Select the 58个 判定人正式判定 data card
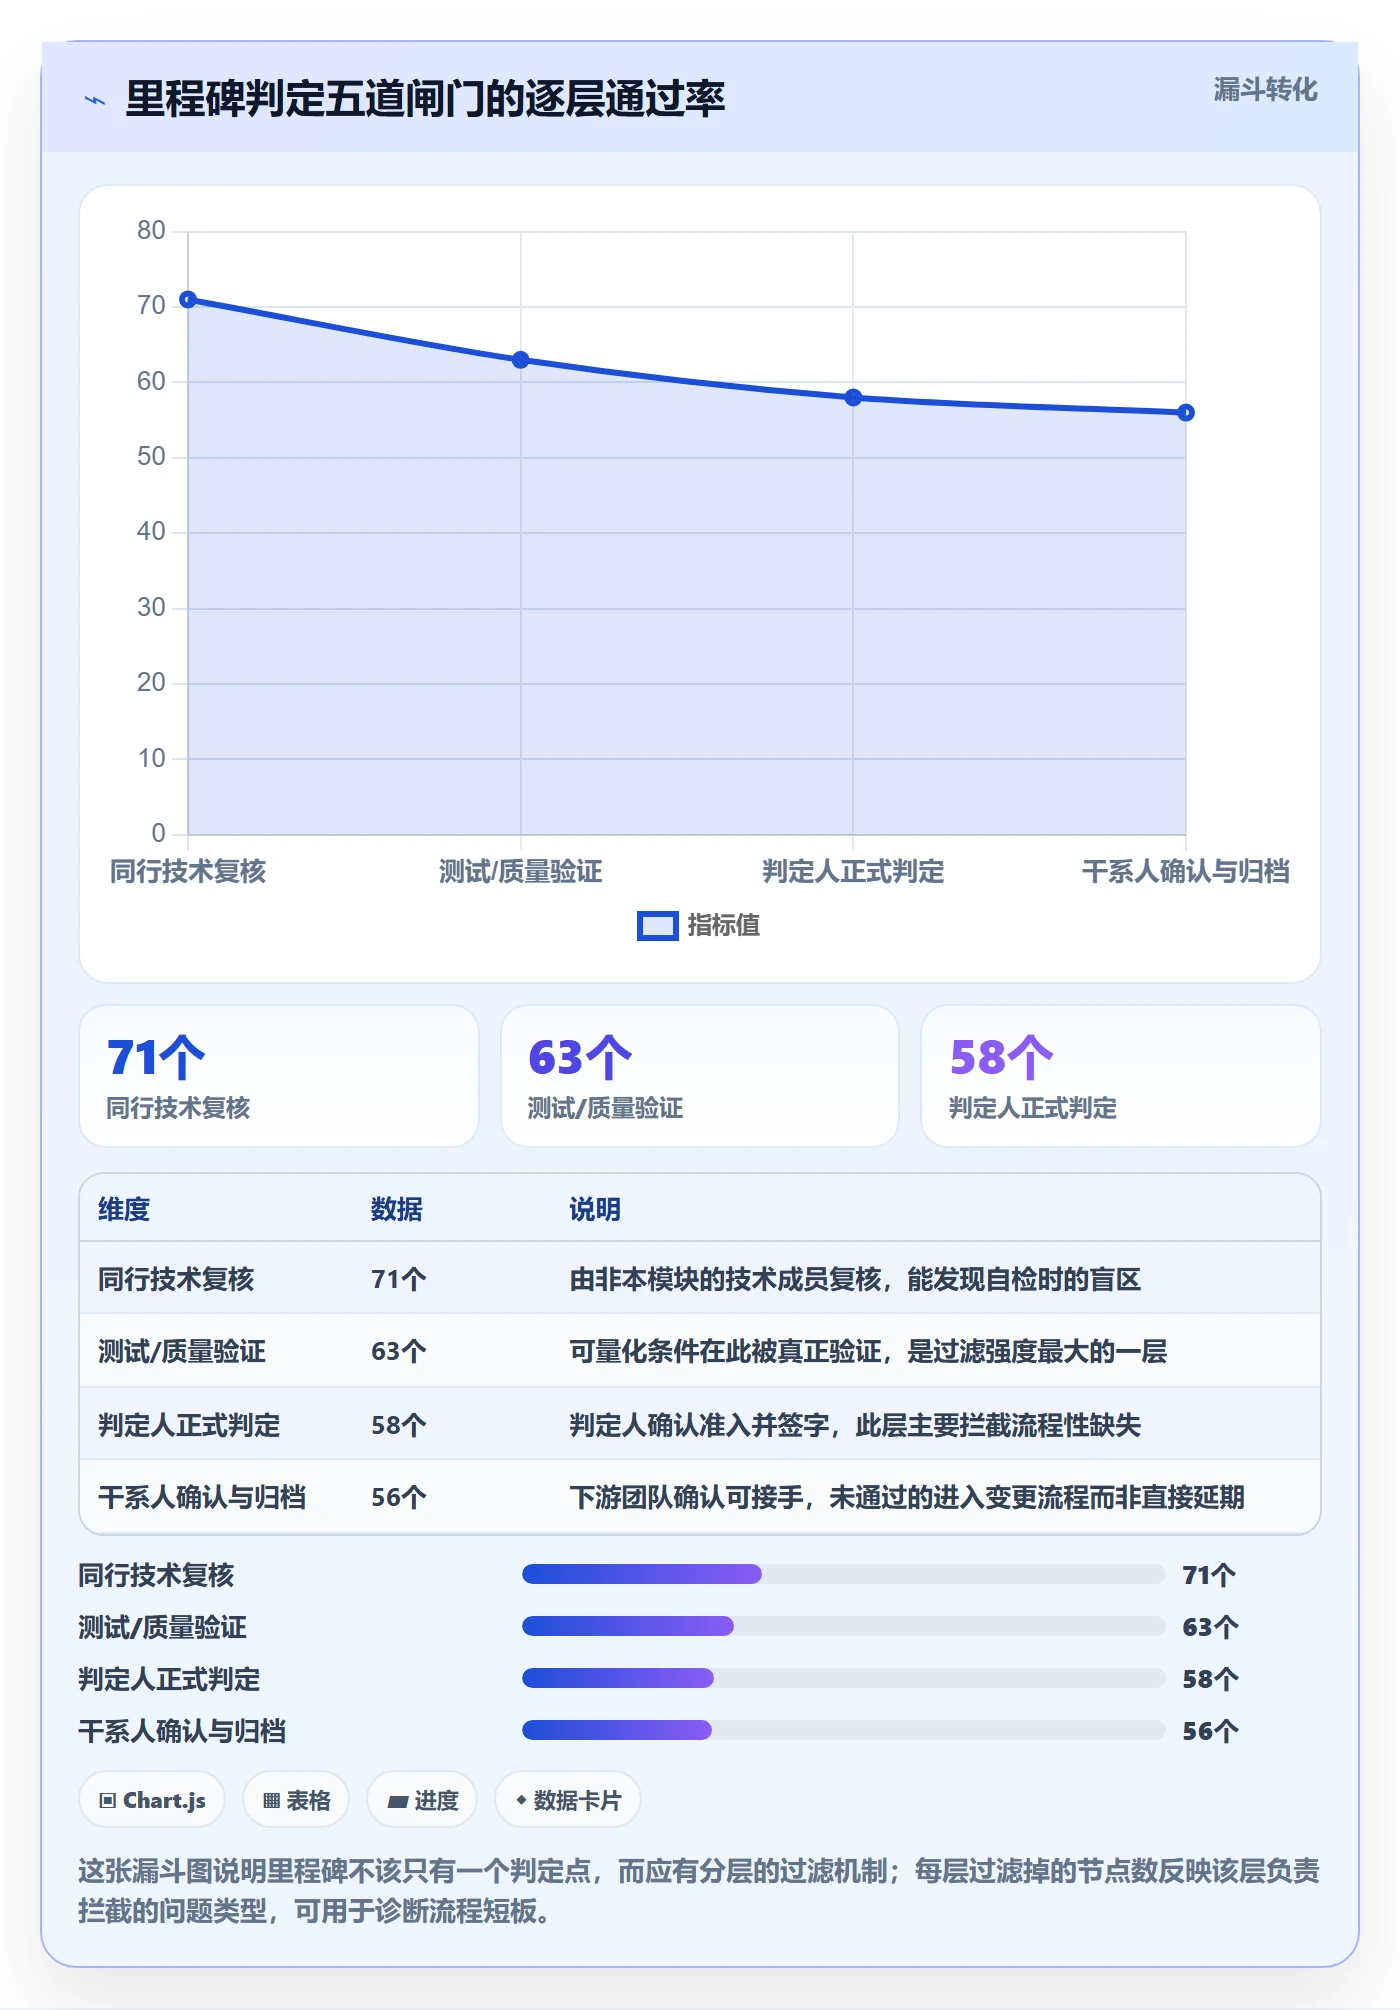Viewport: 1400px width, 2010px height. click(1121, 1076)
